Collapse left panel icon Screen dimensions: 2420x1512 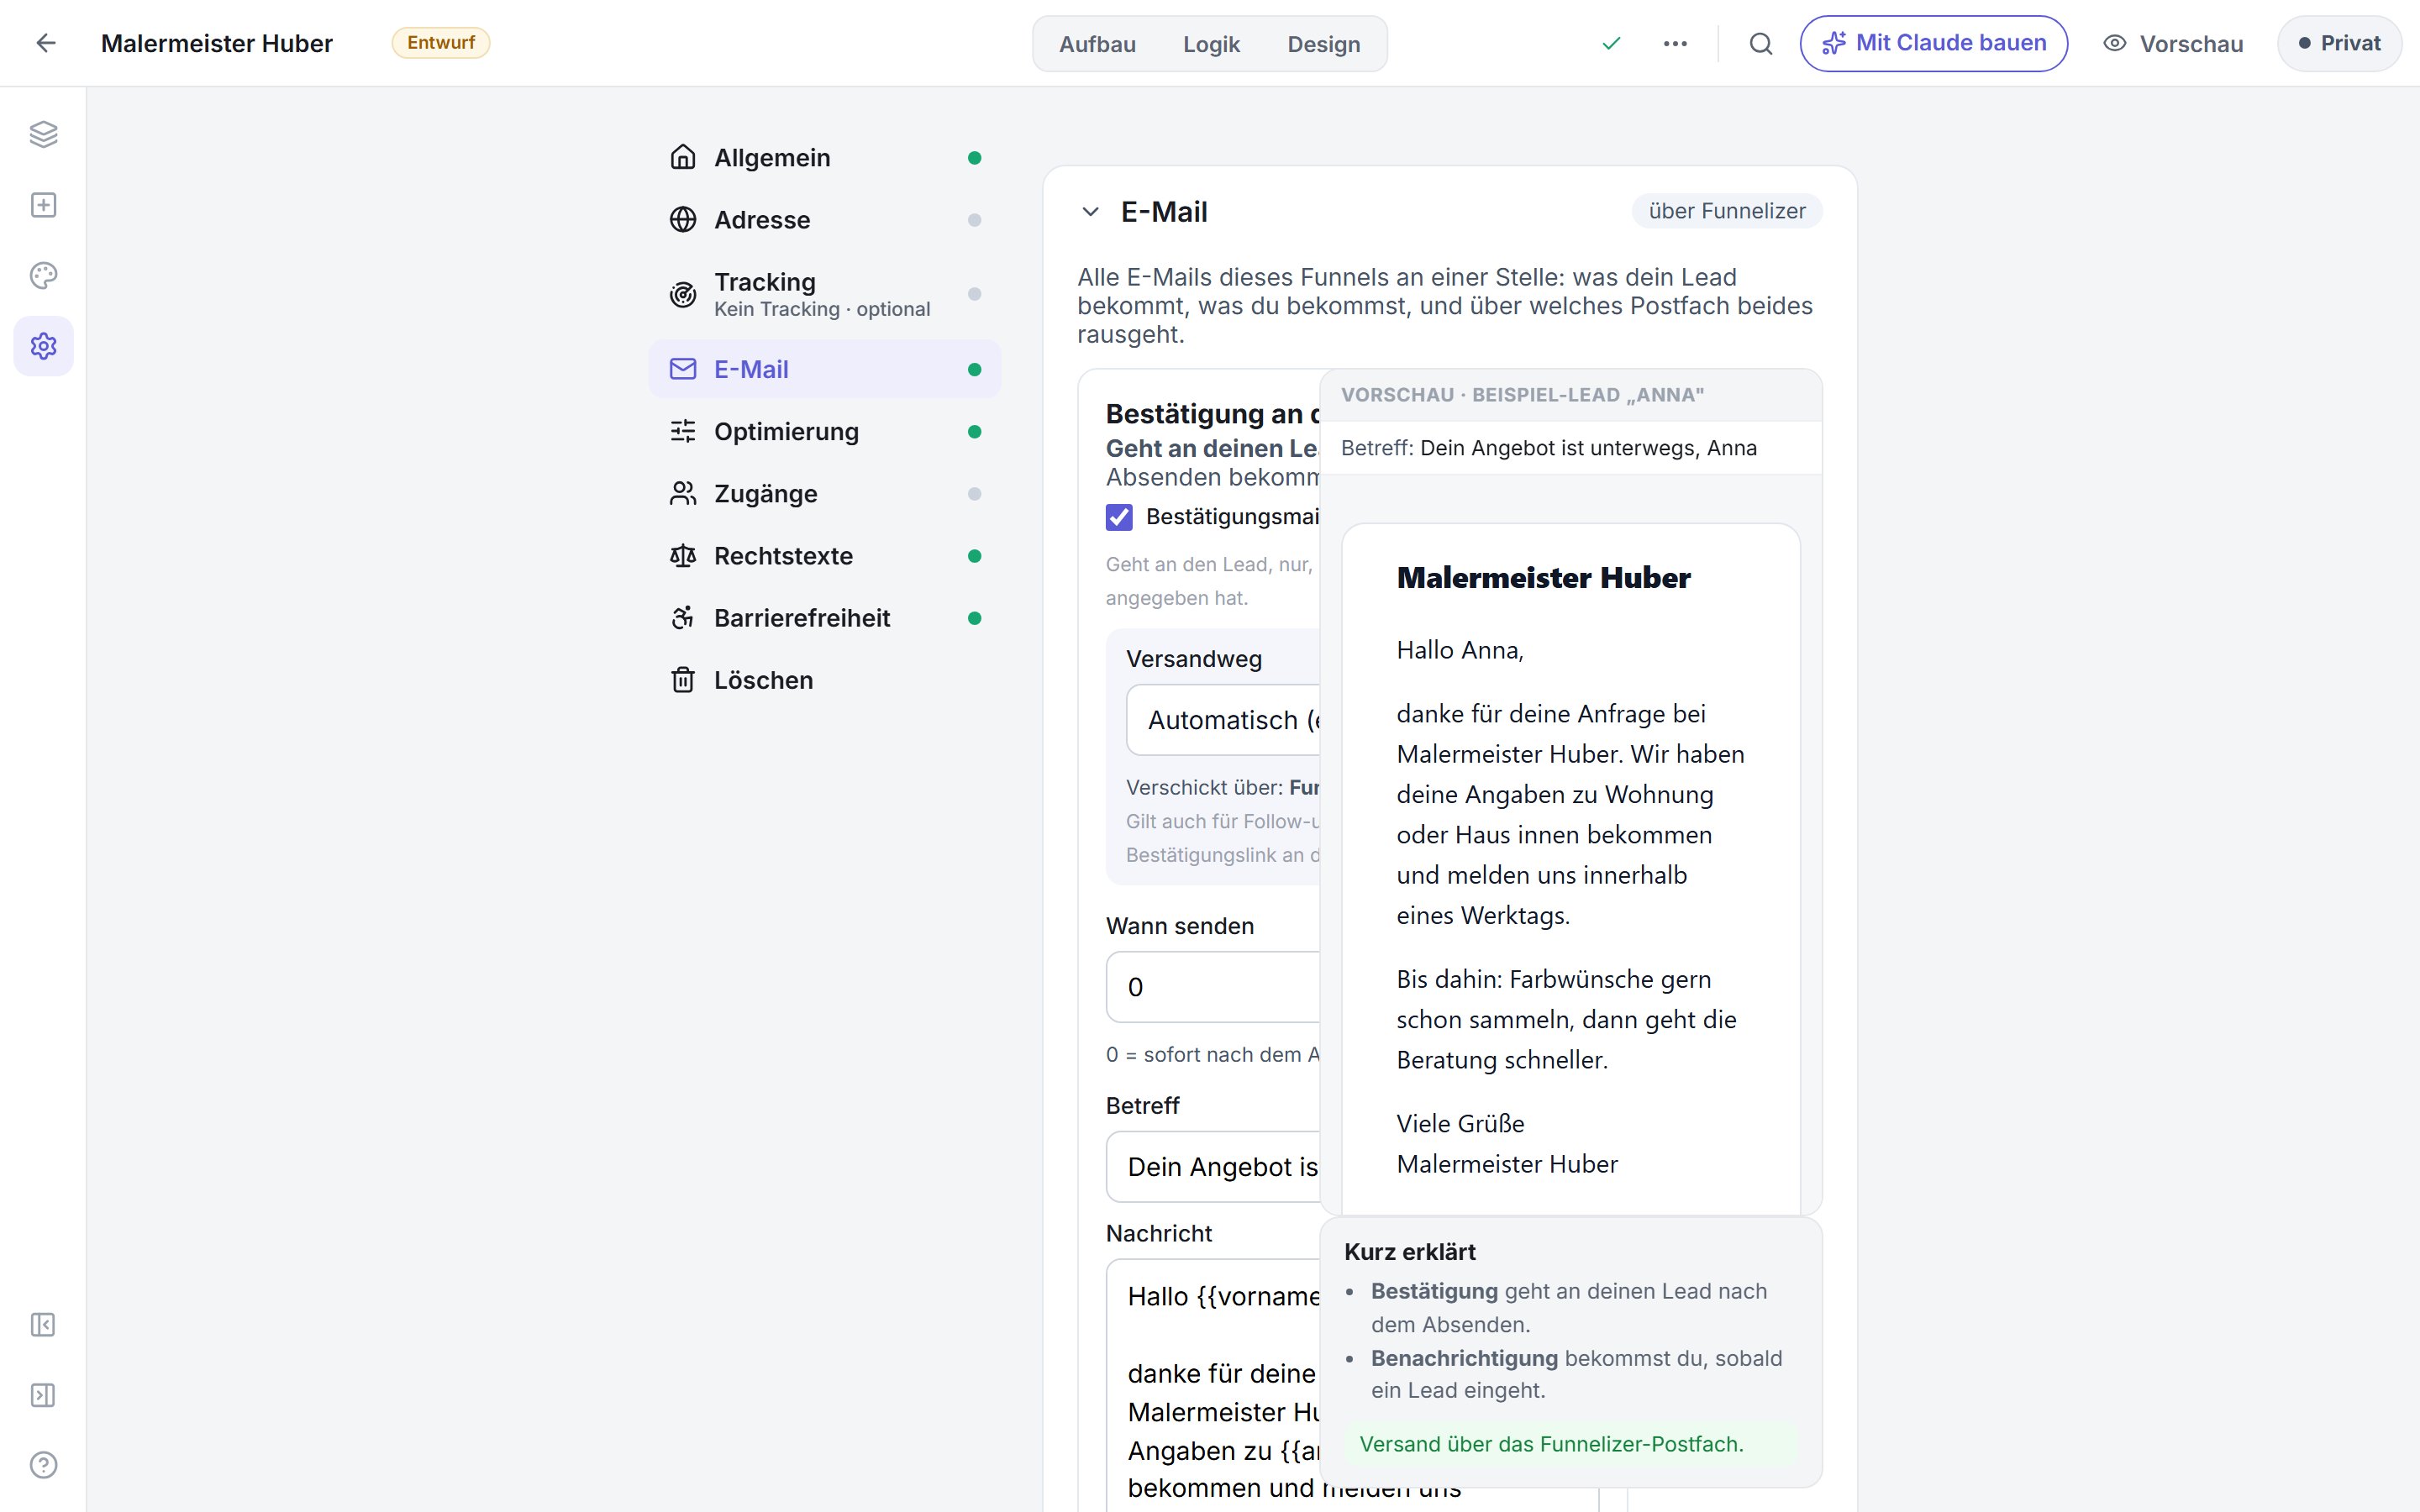point(43,1325)
